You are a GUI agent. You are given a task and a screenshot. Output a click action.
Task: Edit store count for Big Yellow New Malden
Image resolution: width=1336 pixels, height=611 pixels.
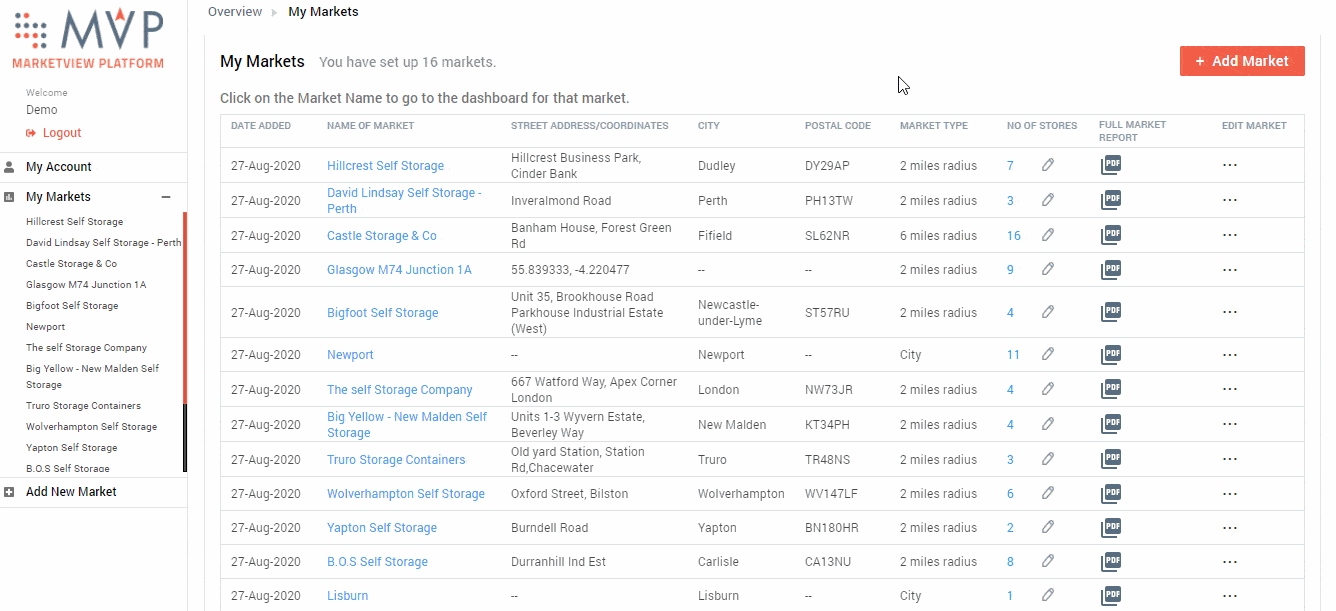[x=1048, y=424]
